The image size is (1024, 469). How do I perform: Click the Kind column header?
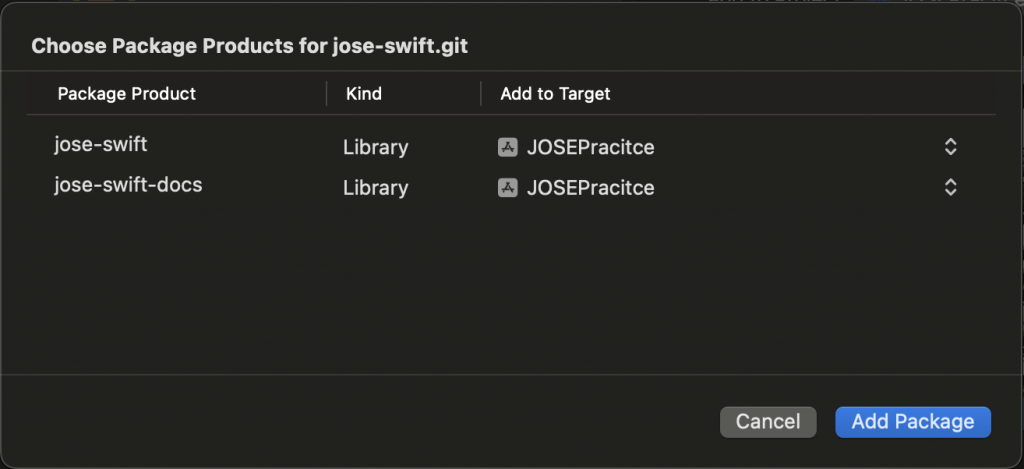click(x=364, y=94)
